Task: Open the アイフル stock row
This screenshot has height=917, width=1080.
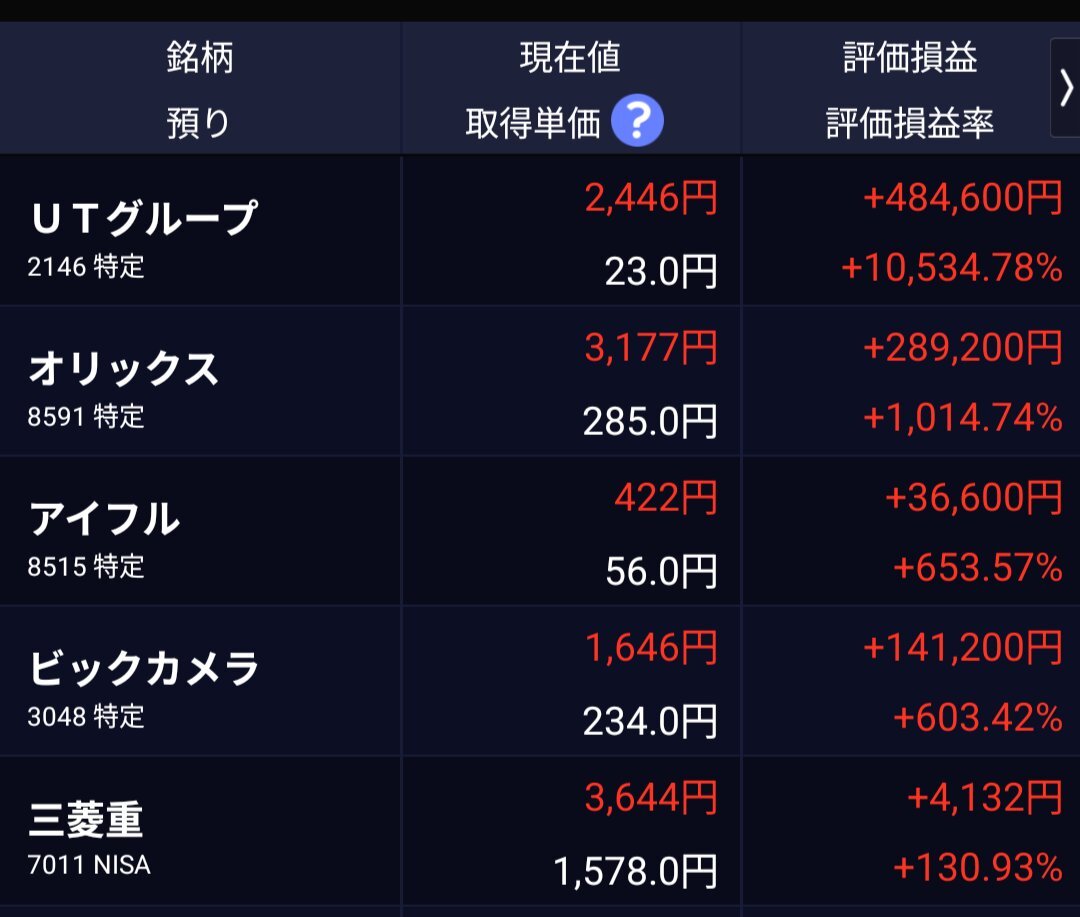Action: (540, 531)
